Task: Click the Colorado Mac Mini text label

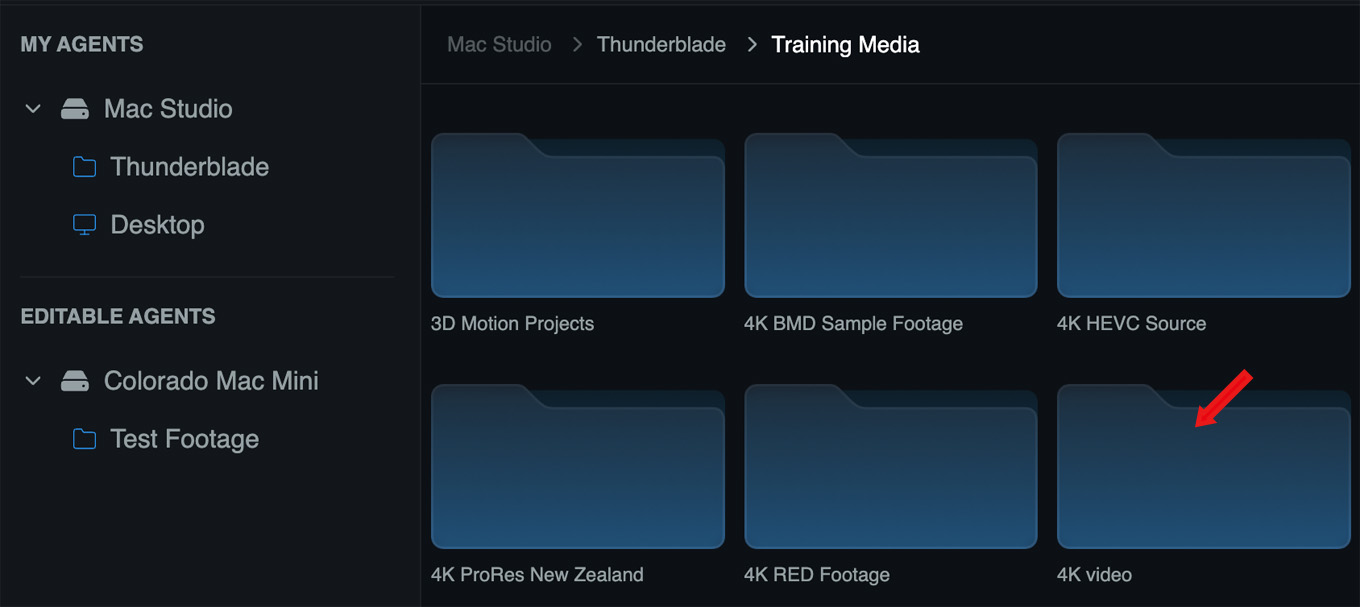Action: pos(211,381)
